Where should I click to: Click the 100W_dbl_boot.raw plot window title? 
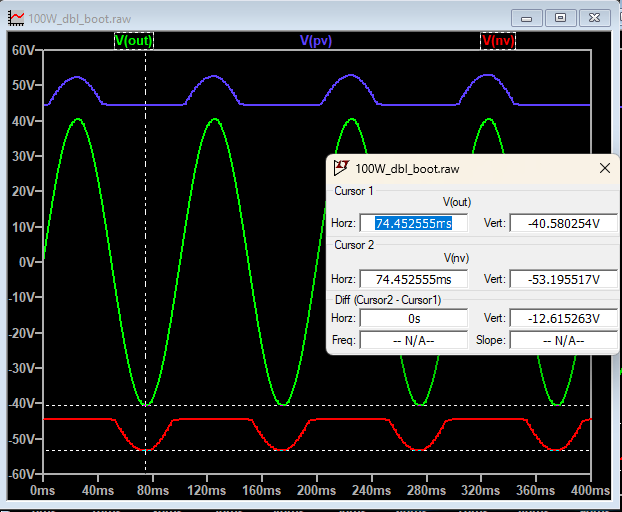[x=80, y=19]
